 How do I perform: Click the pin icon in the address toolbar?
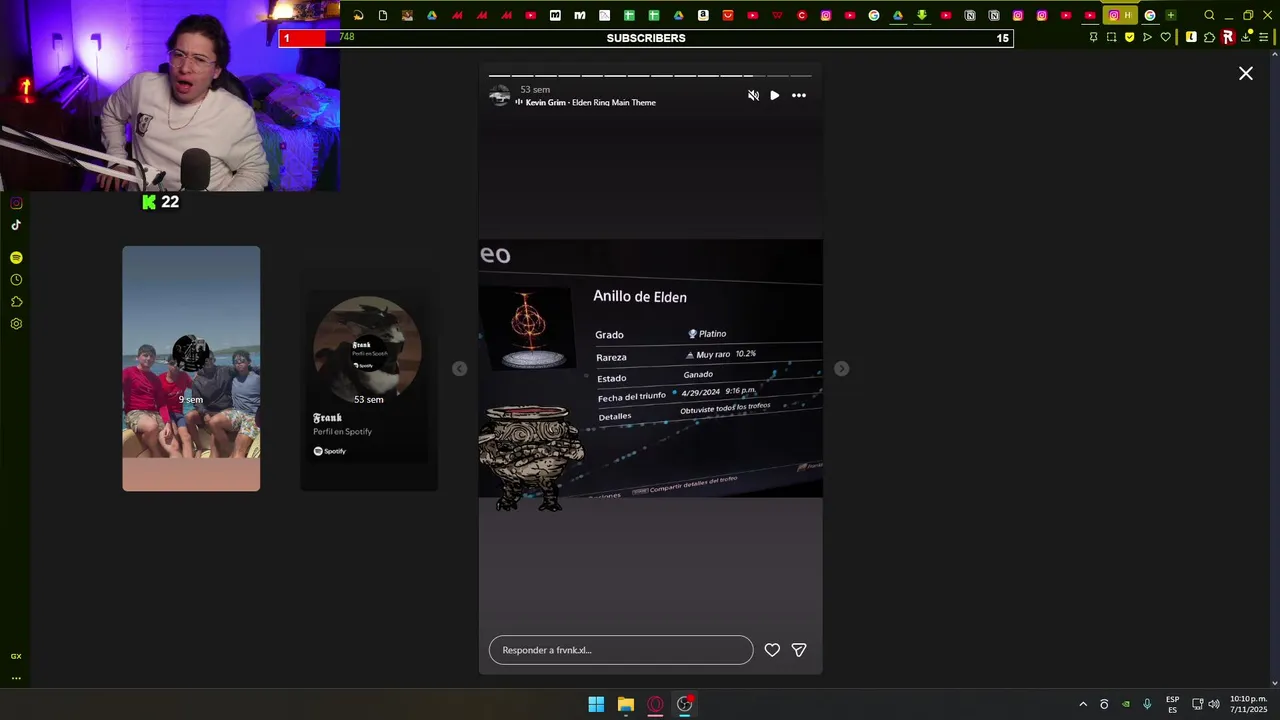click(x=1093, y=37)
